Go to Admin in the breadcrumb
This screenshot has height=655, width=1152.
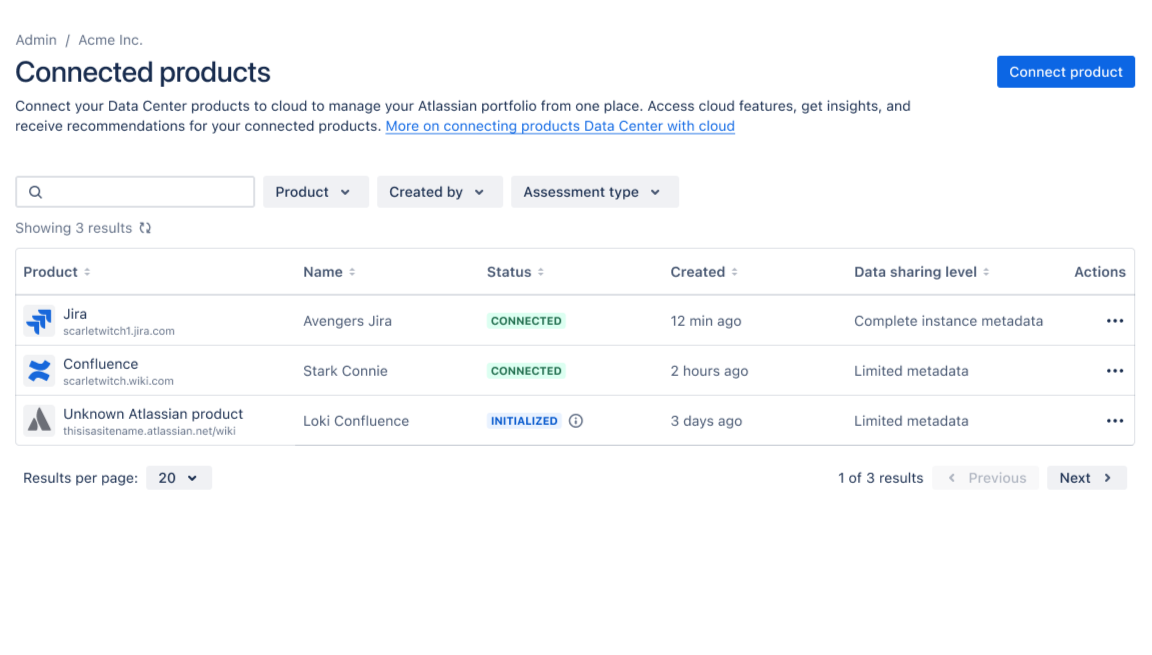click(x=36, y=40)
